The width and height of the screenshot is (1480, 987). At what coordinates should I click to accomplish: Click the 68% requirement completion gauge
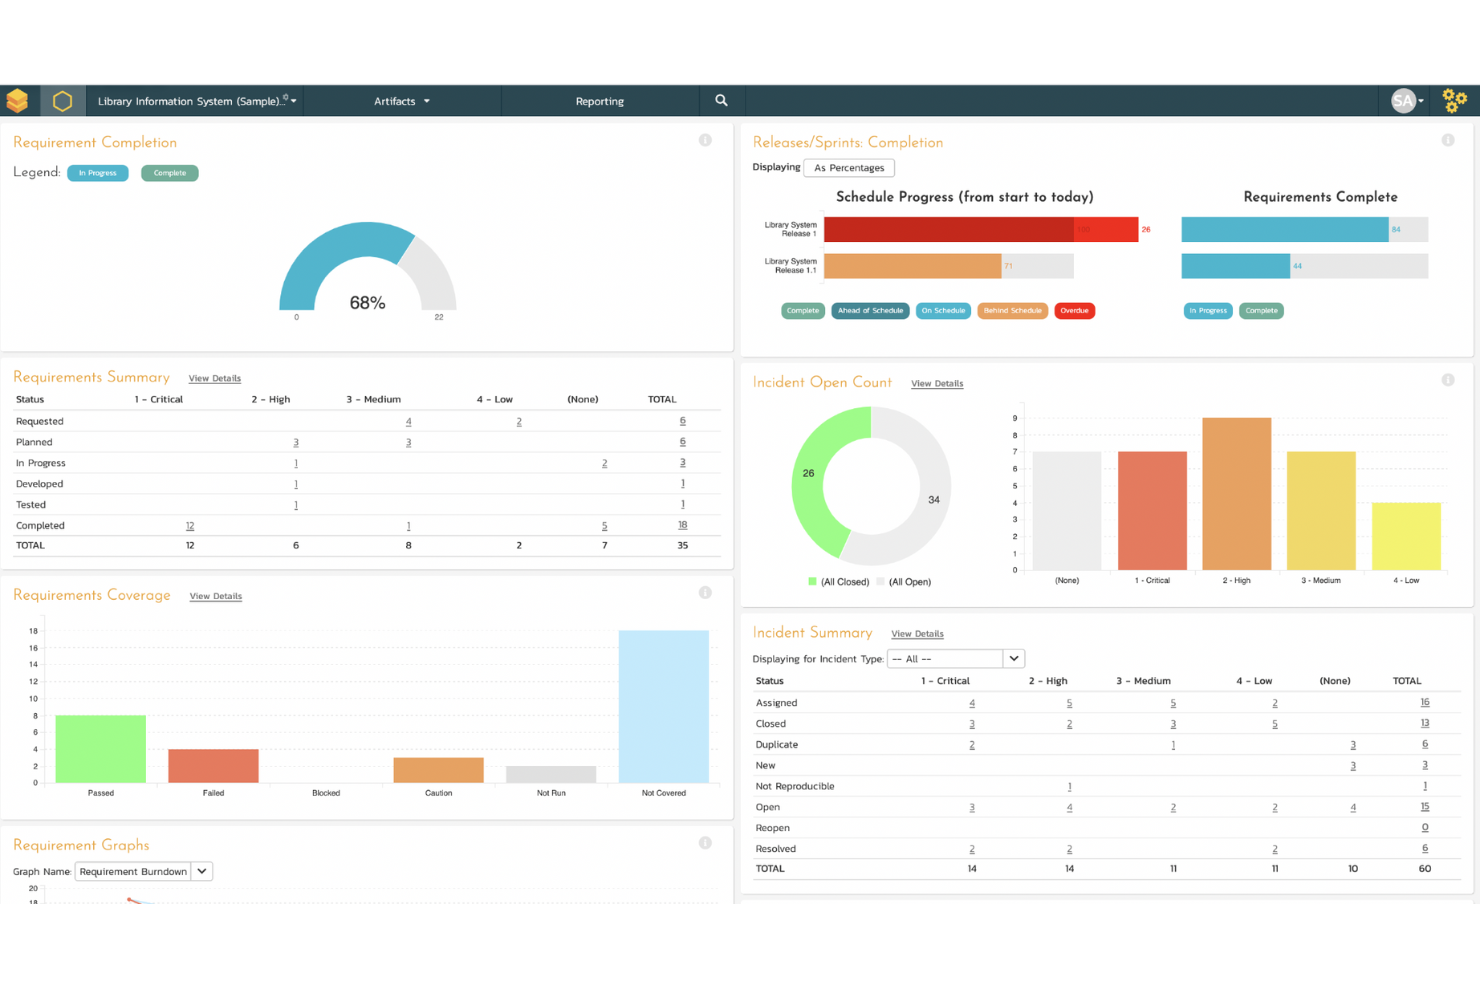click(x=367, y=267)
